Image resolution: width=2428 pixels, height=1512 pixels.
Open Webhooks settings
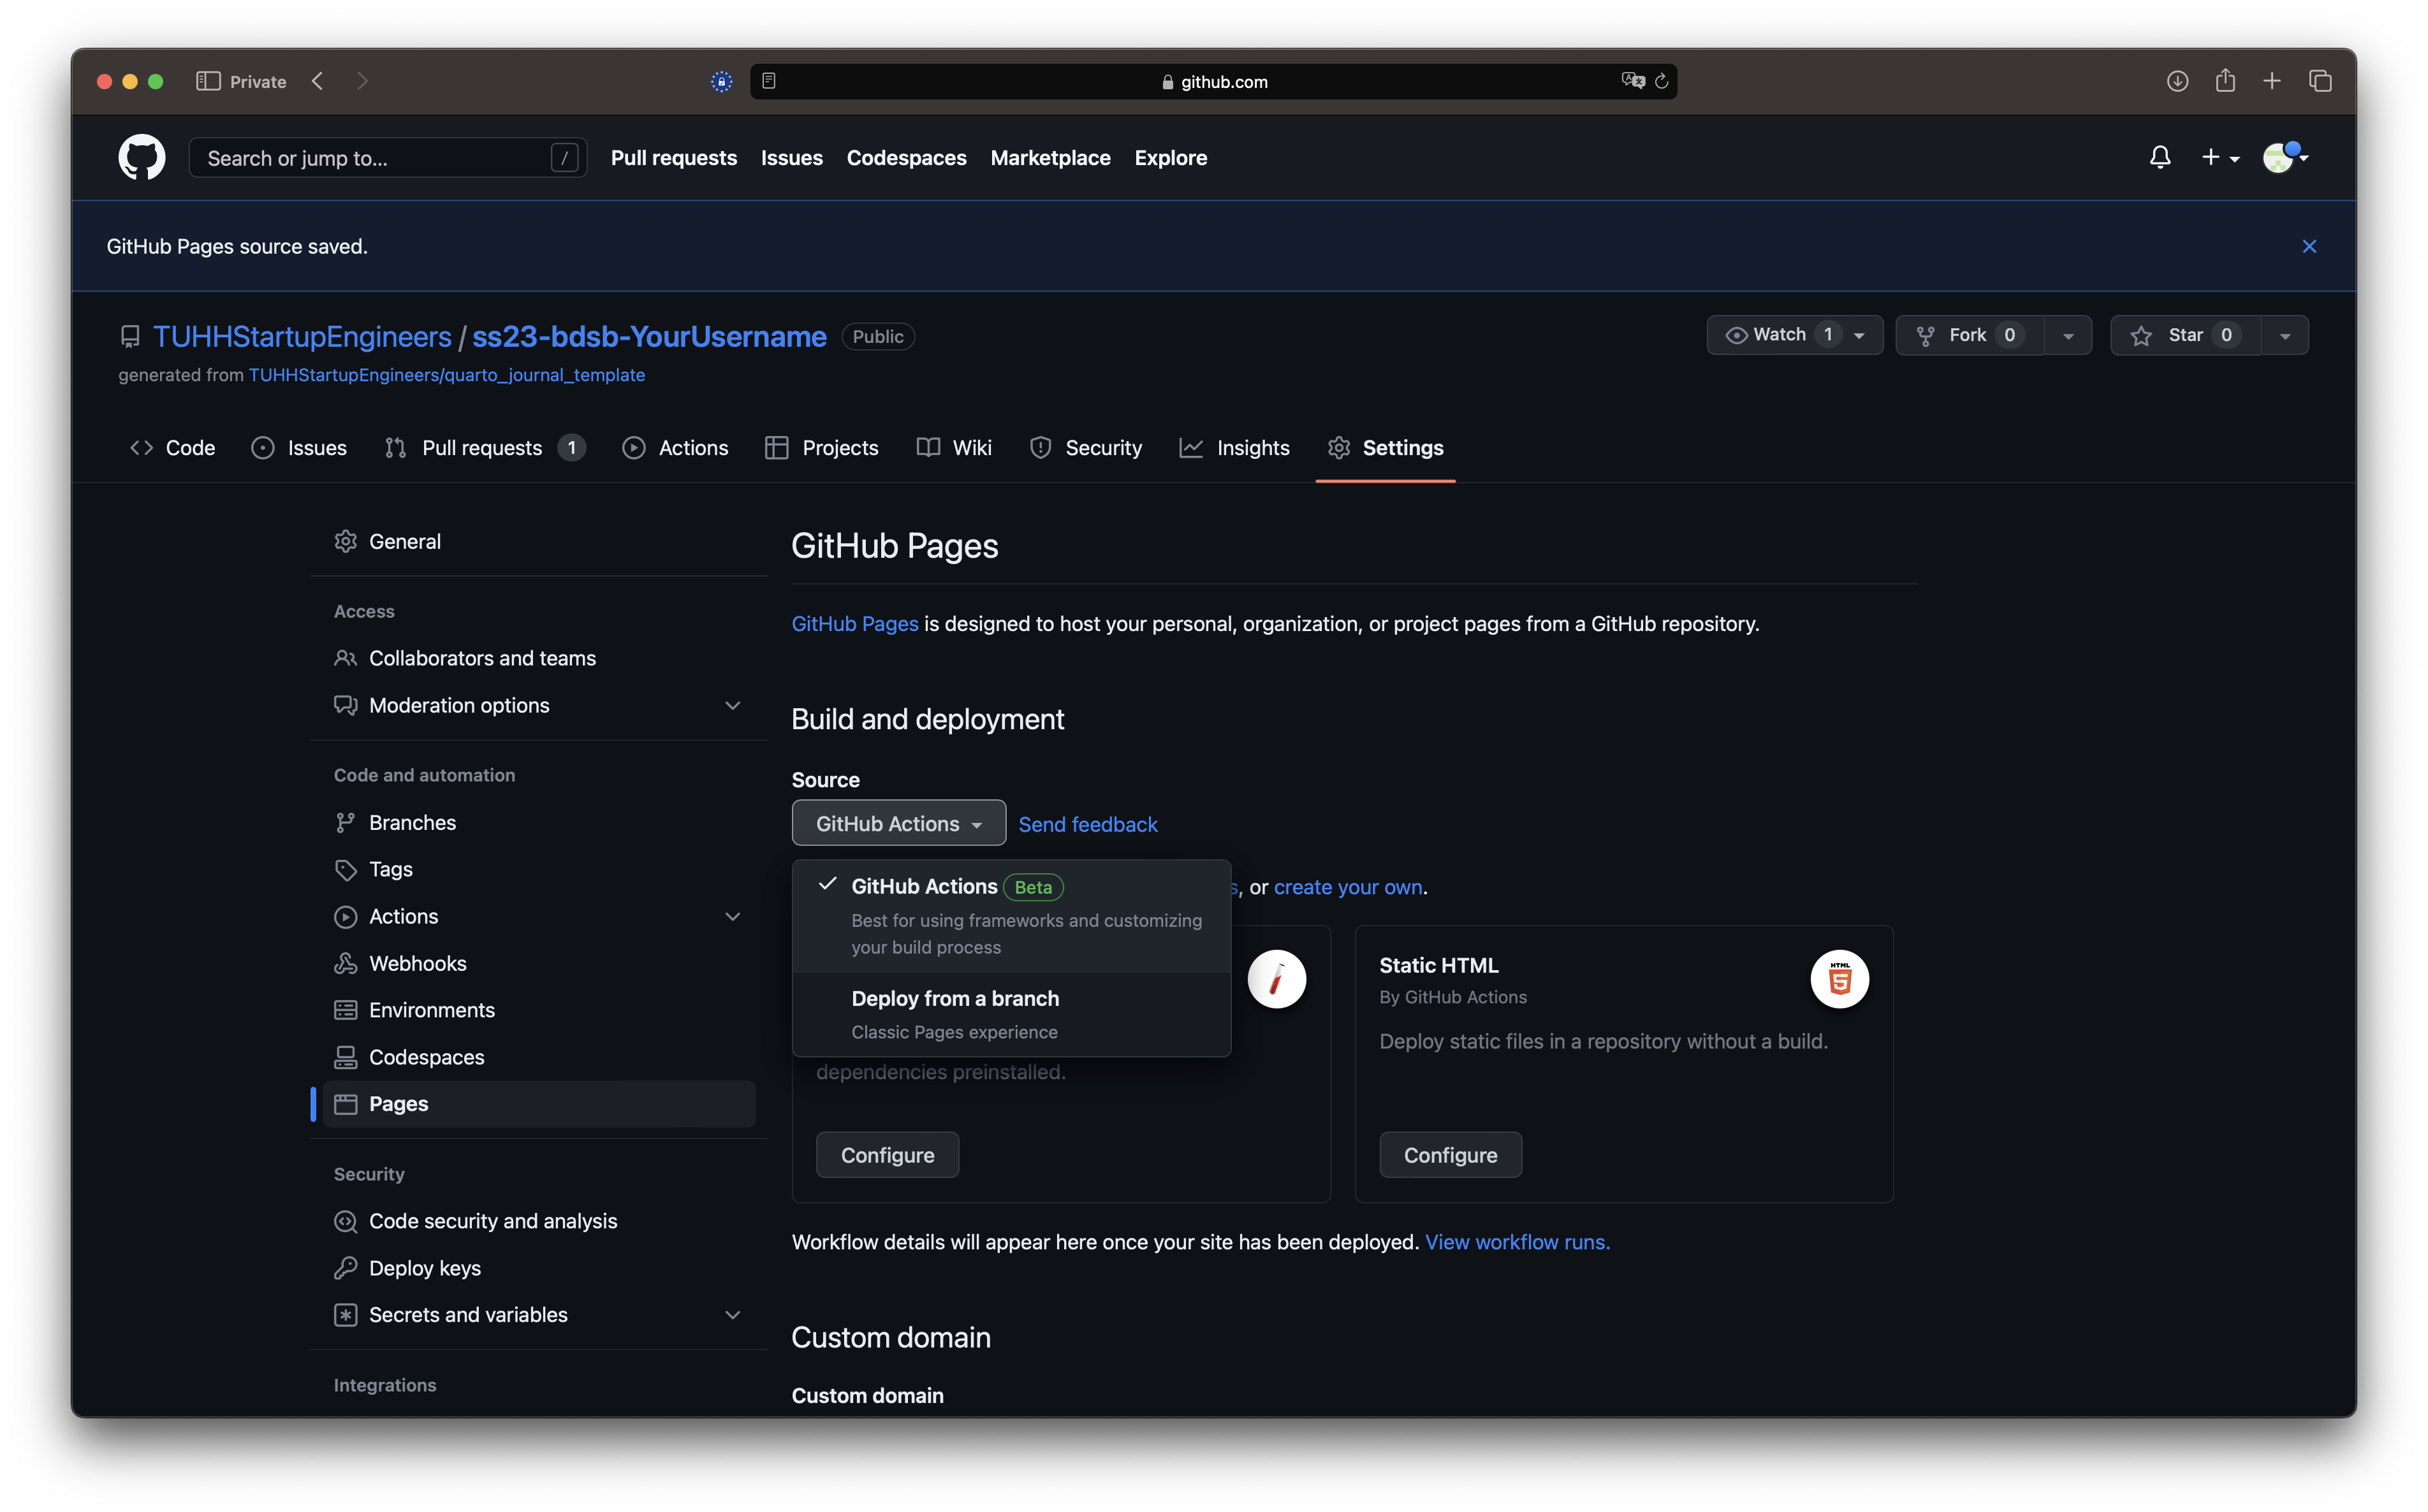pyautogui.click(x=539, y=963)
